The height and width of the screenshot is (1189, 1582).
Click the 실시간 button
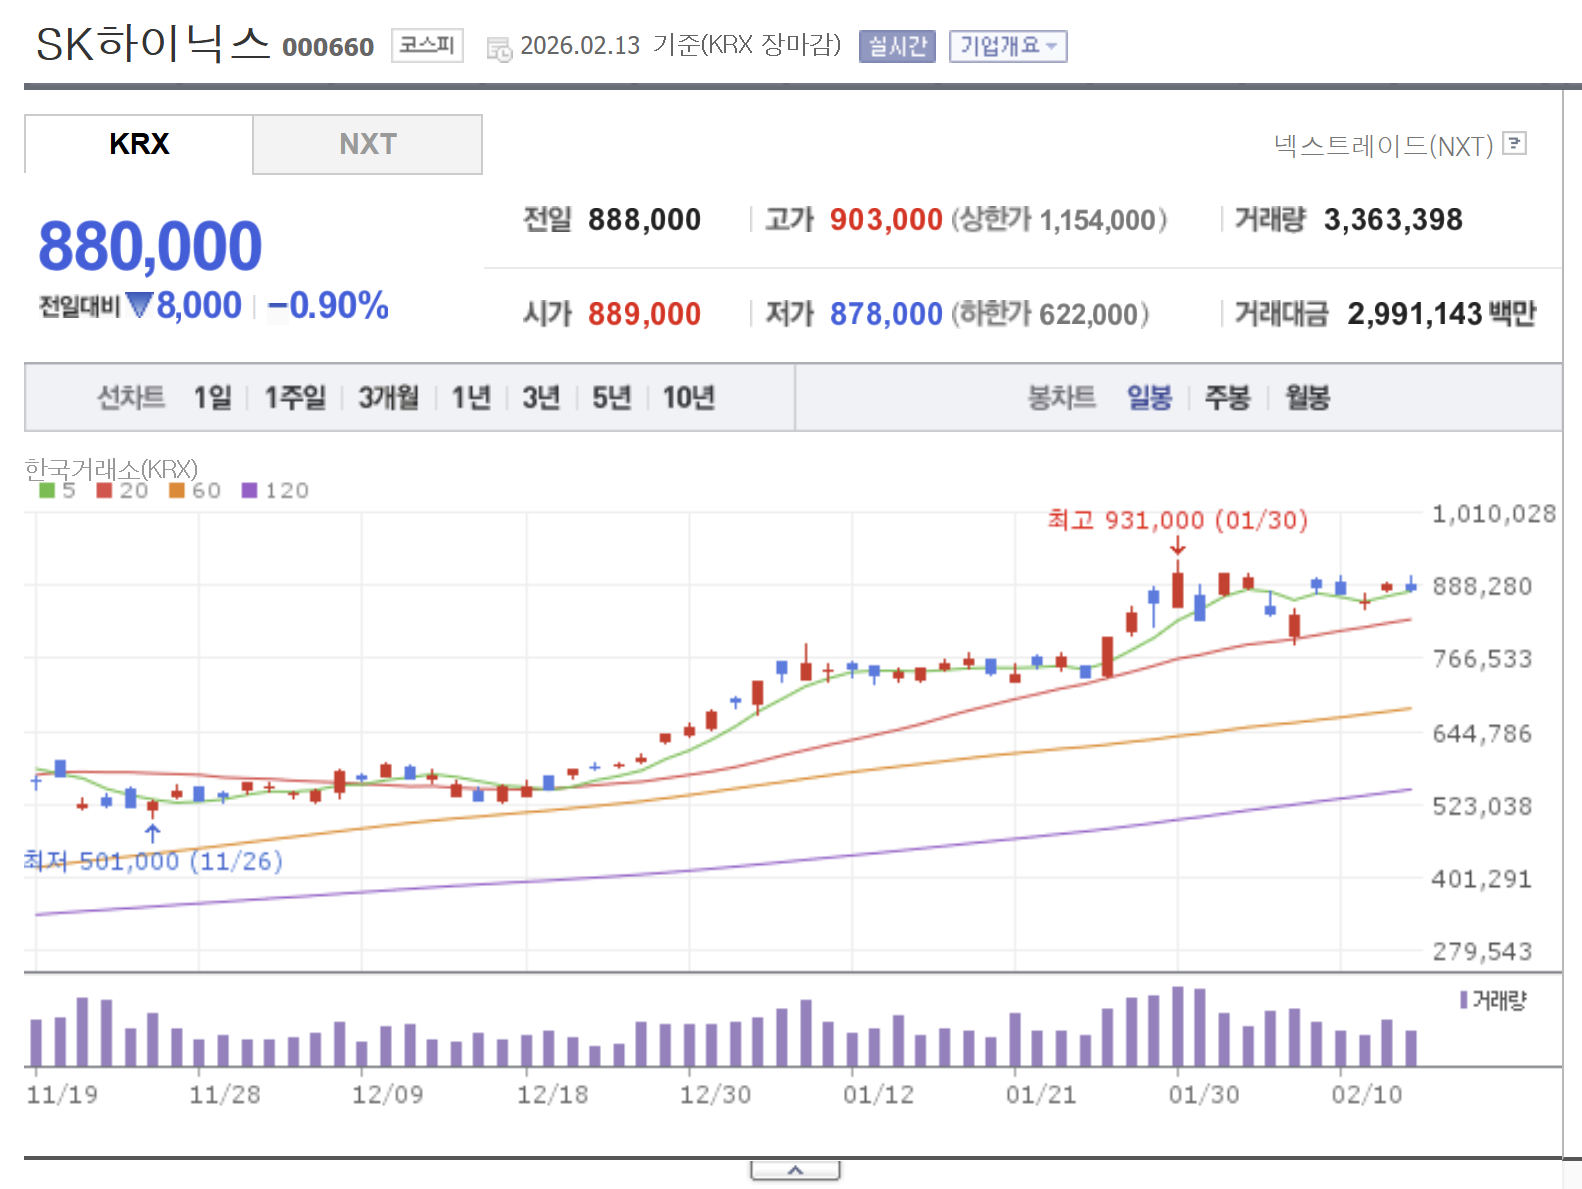[897, 46]
